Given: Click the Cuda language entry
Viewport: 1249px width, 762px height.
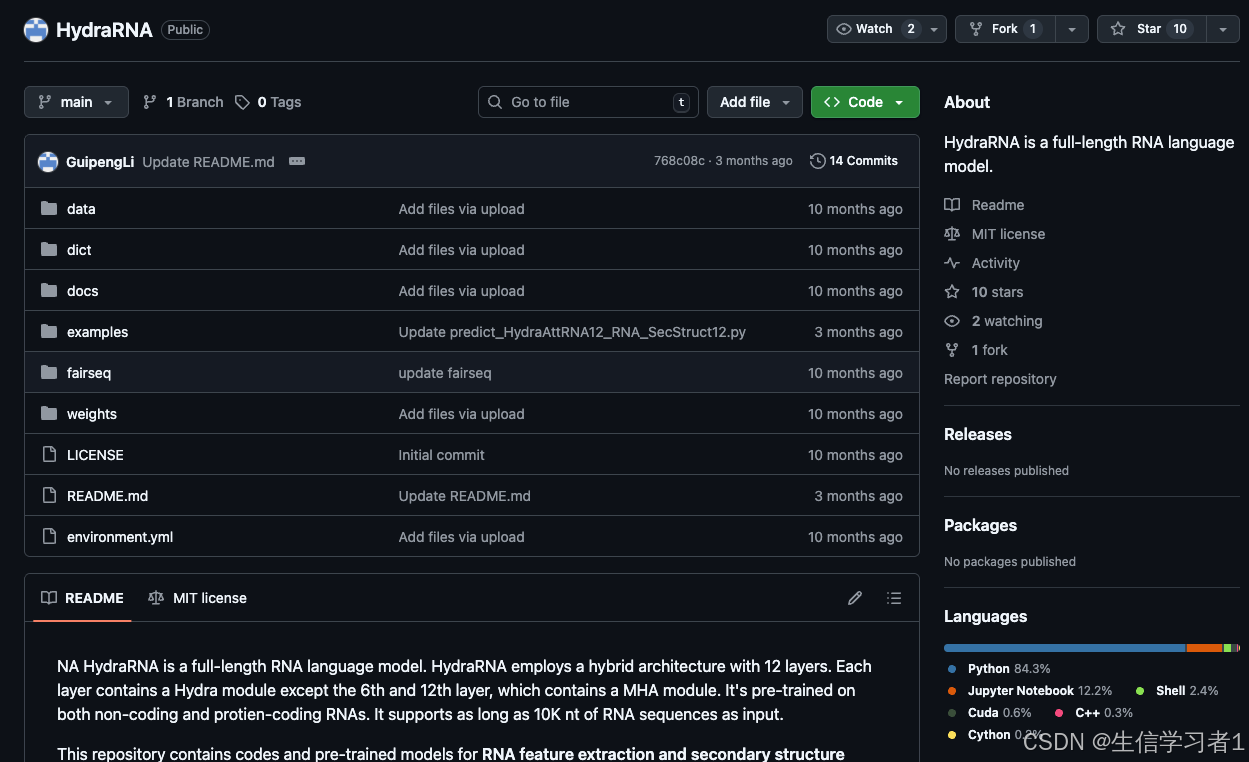Looking at the screenshot, I should 989,713.
